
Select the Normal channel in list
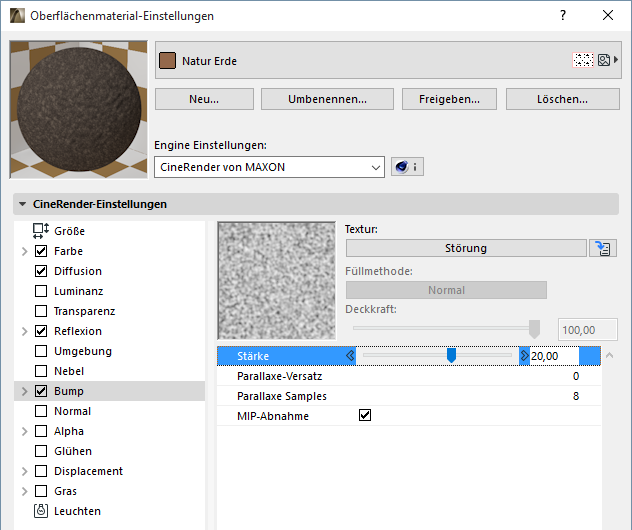coord(72,411)
